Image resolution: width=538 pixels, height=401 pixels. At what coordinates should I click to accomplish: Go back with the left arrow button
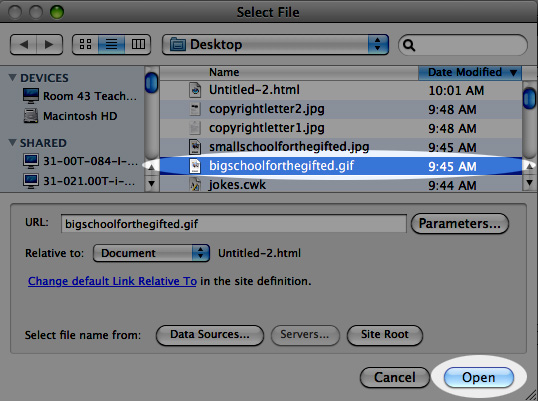click(24, 45)
